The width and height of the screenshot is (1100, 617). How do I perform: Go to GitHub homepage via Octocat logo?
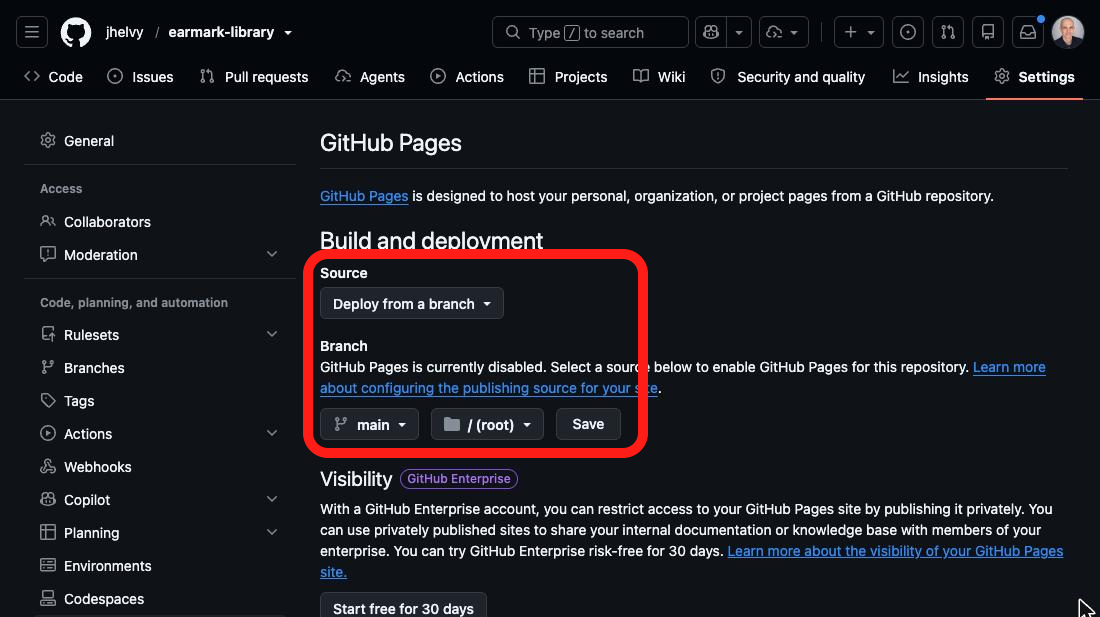[x=76, y=32]
